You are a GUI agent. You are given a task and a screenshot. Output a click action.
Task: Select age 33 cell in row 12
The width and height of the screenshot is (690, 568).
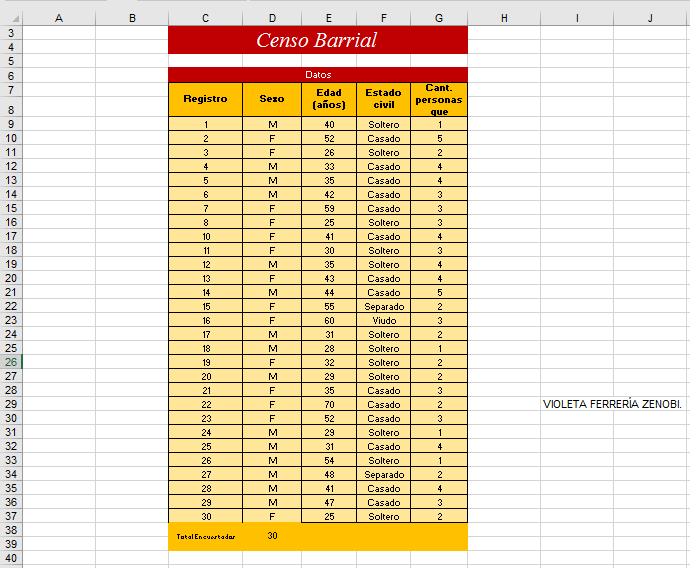pos(329,167)
